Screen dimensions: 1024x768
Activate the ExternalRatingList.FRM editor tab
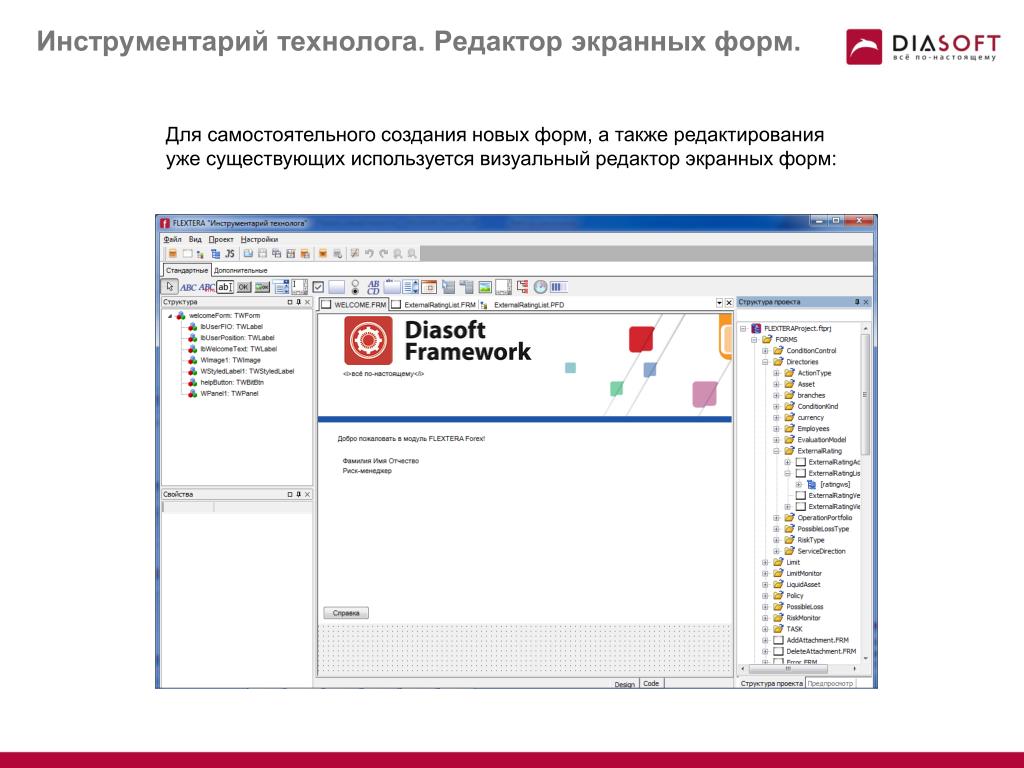[434, 305]
